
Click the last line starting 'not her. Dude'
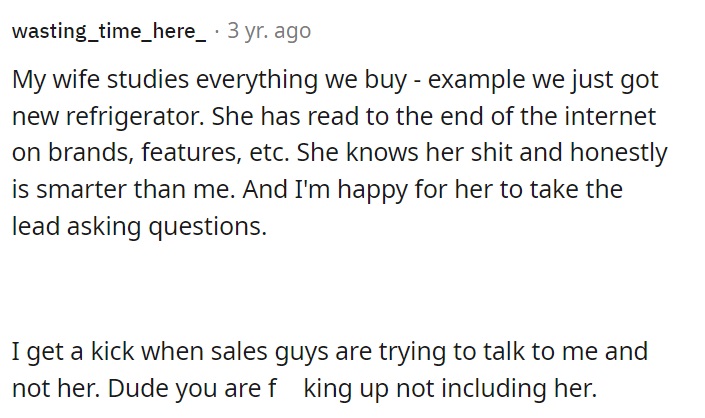point(304,388)
